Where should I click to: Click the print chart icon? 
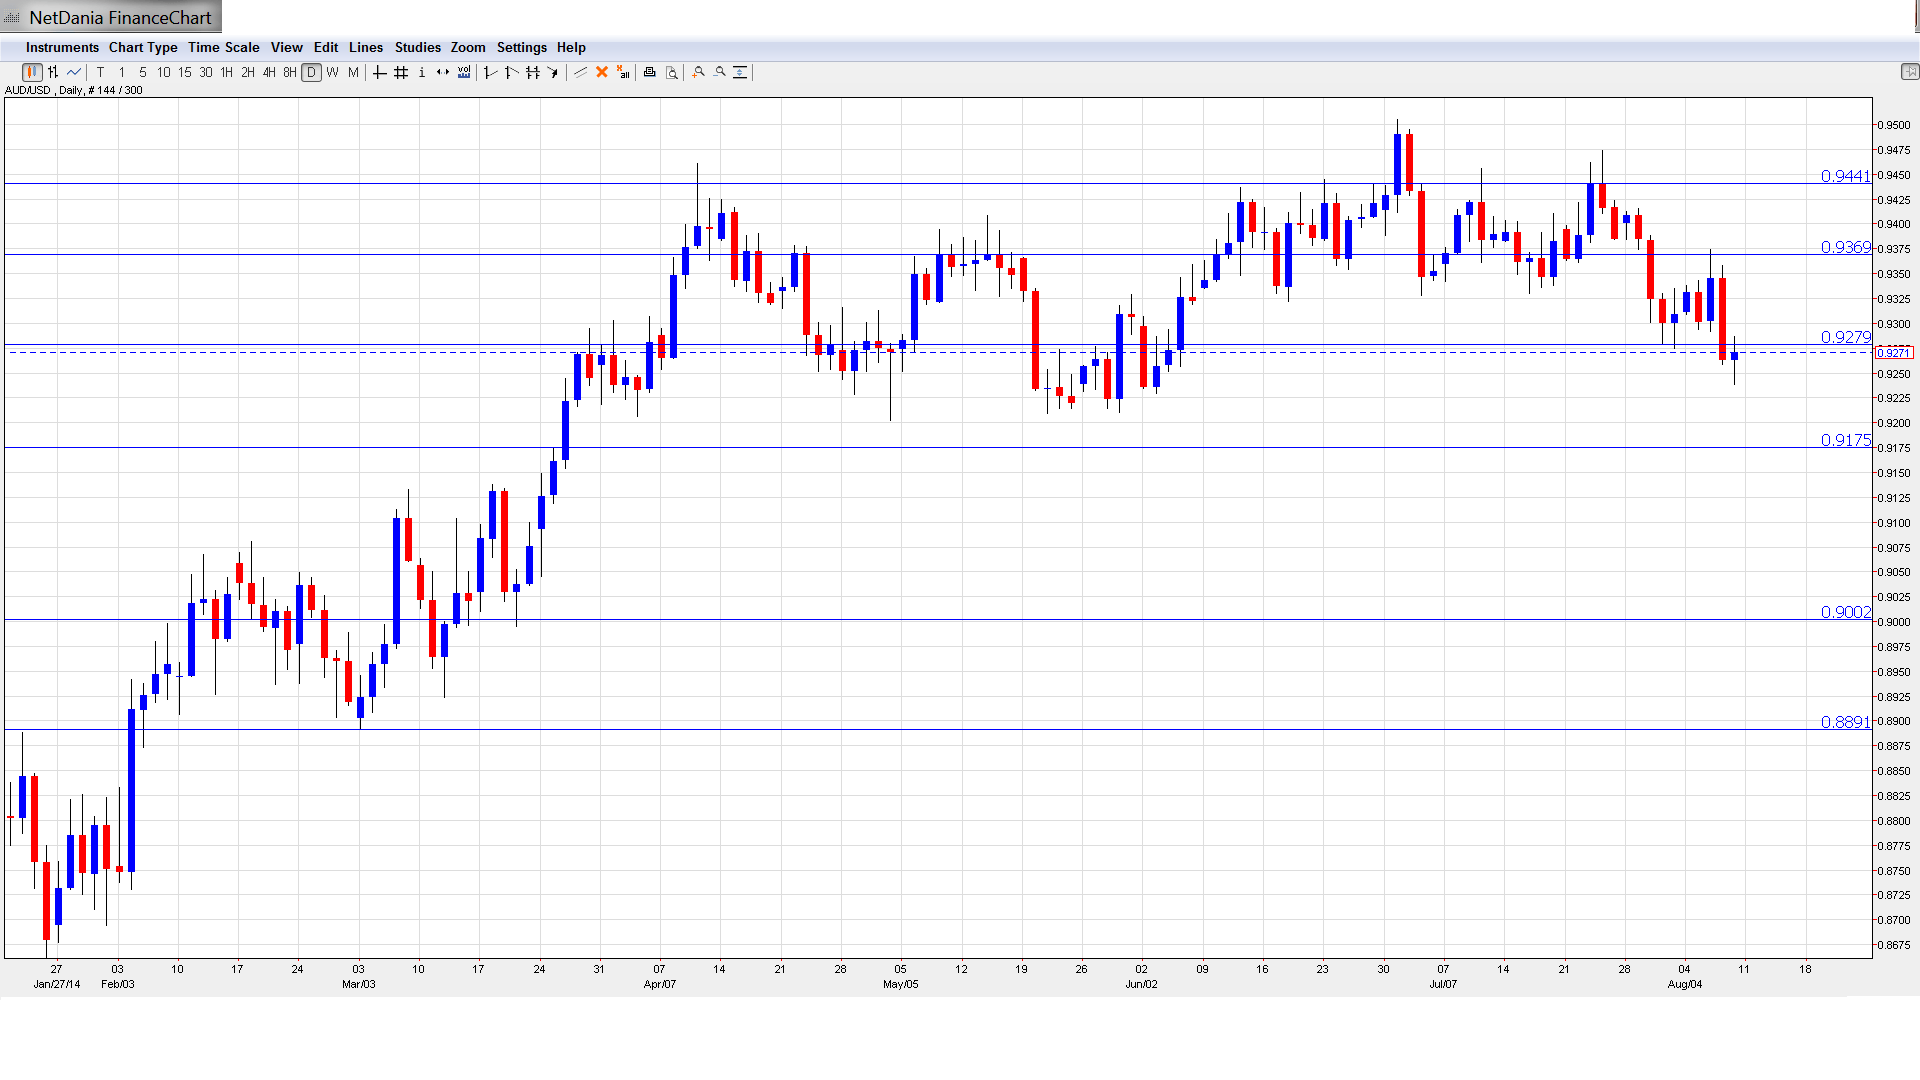coord(650,72)
